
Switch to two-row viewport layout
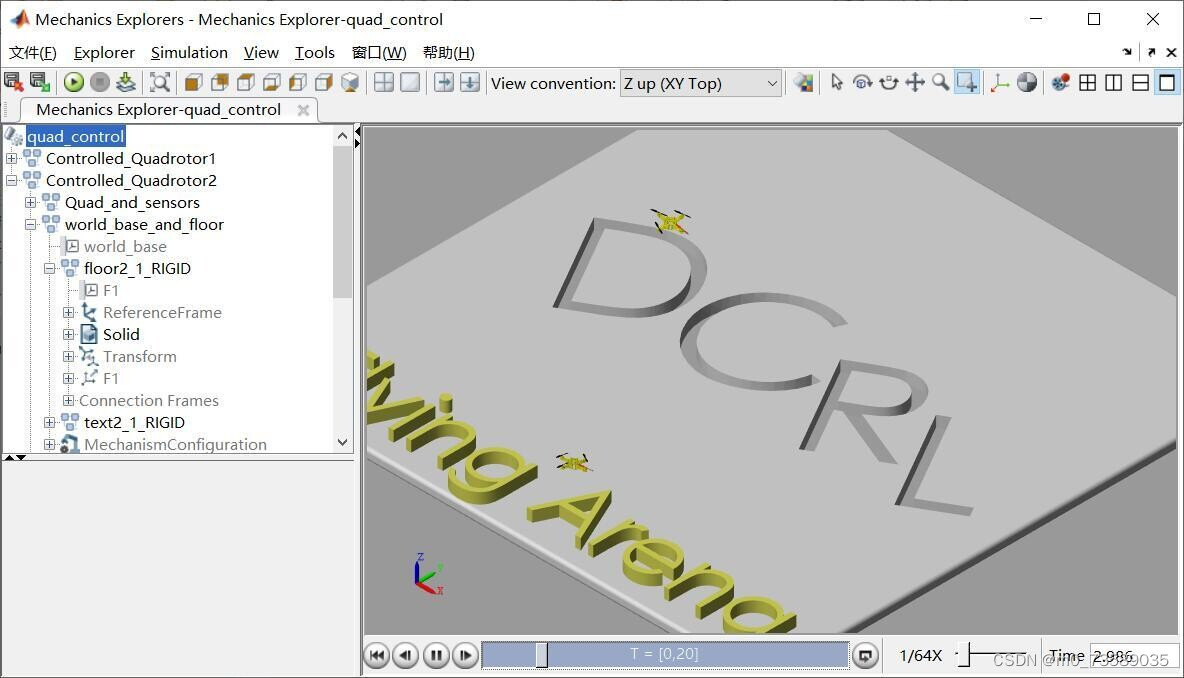coord(1140,82)
